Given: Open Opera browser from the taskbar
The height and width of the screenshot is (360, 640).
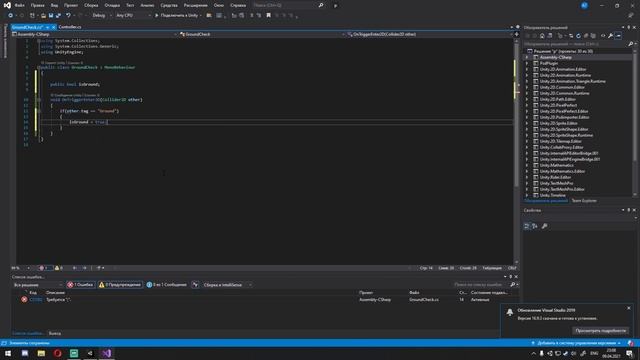Looking at the screenshot, I should [x=58, y=353].
